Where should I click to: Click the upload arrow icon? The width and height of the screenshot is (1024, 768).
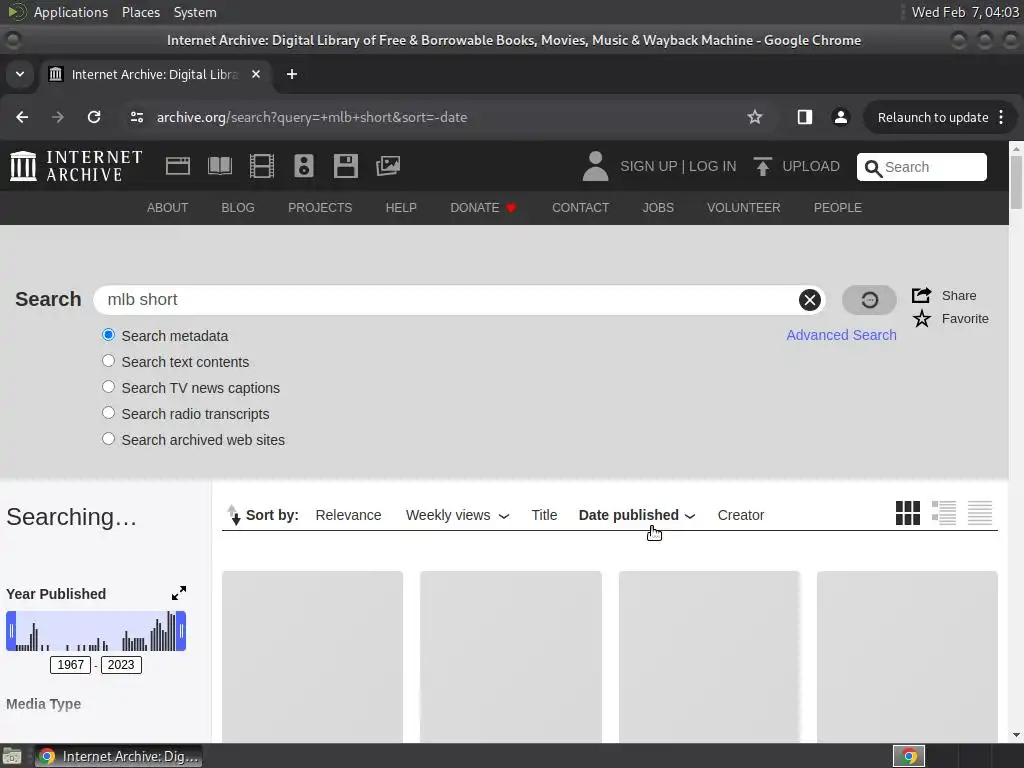762,167
